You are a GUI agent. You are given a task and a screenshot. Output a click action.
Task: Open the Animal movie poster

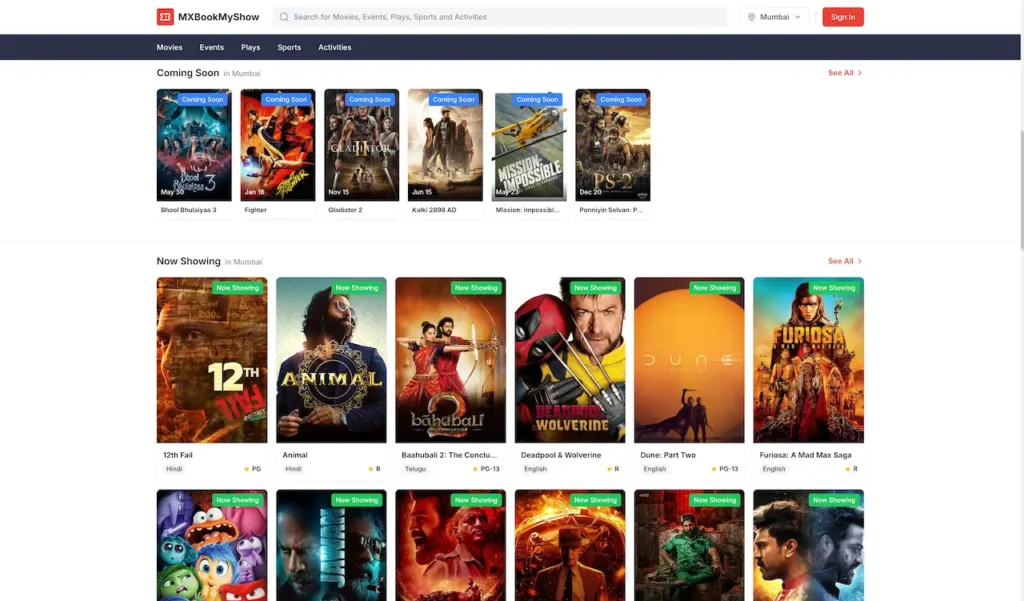[331, 360]
